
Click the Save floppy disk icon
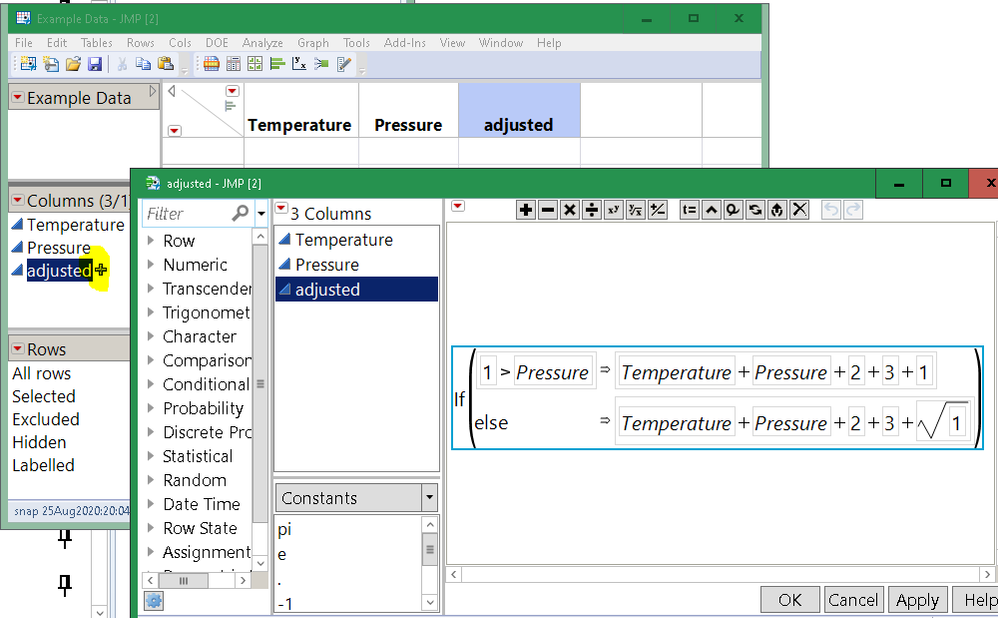pos(95,64)
